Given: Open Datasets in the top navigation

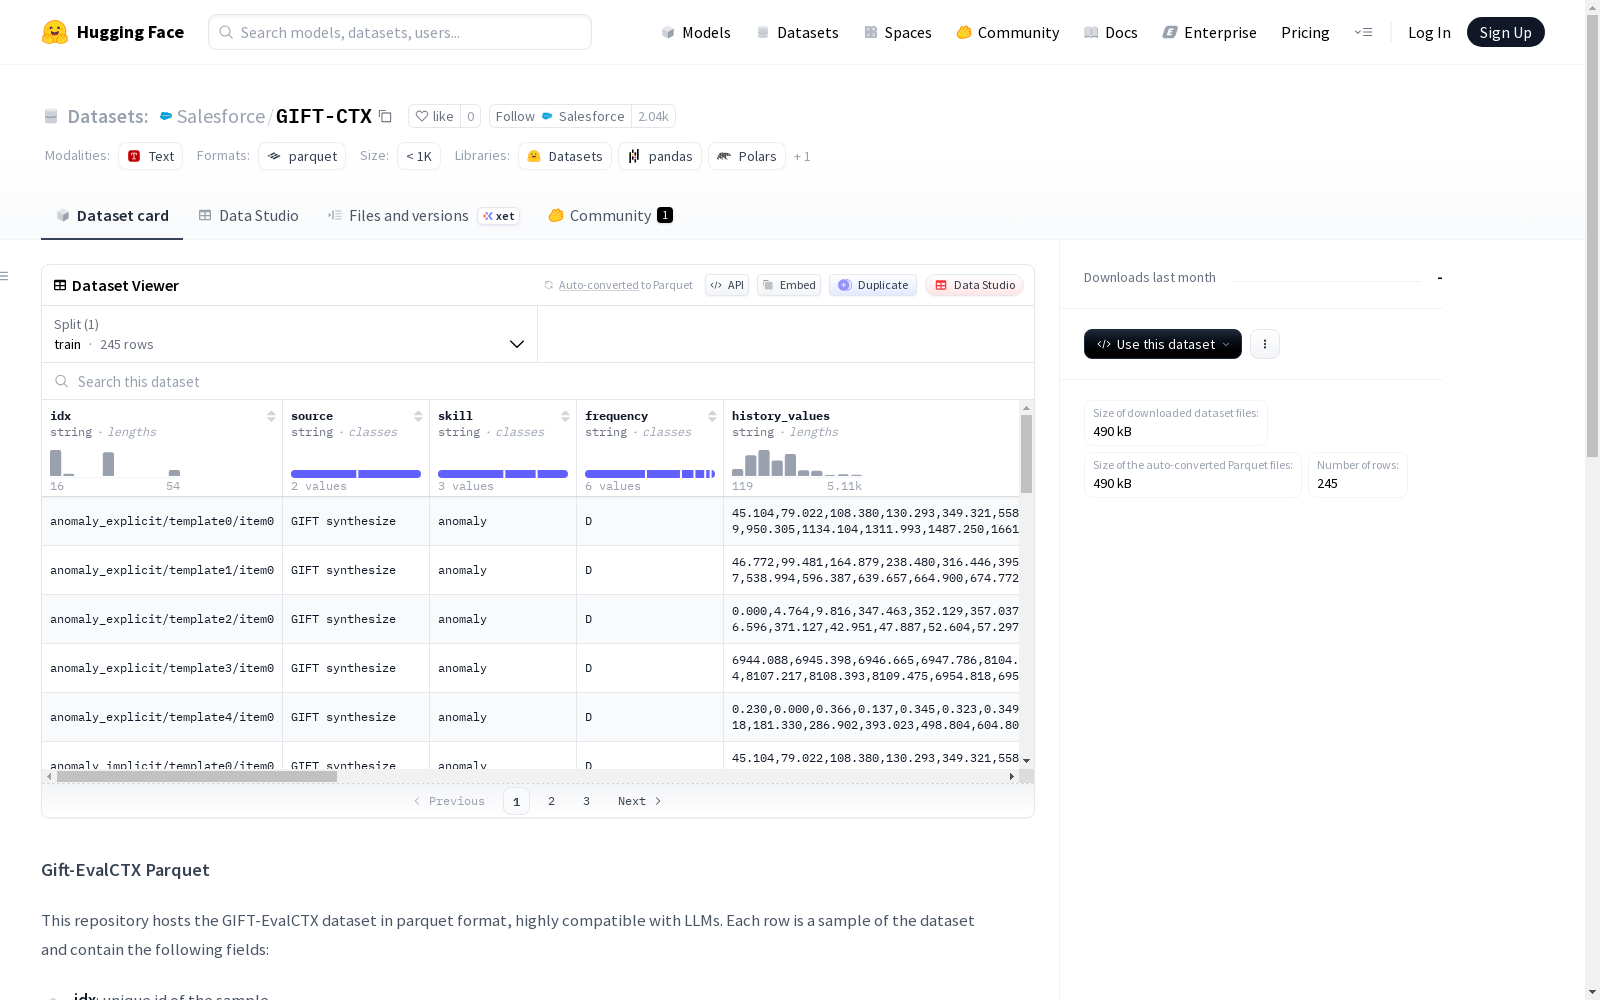Looking at the screenshot, I should pos(797,32).
